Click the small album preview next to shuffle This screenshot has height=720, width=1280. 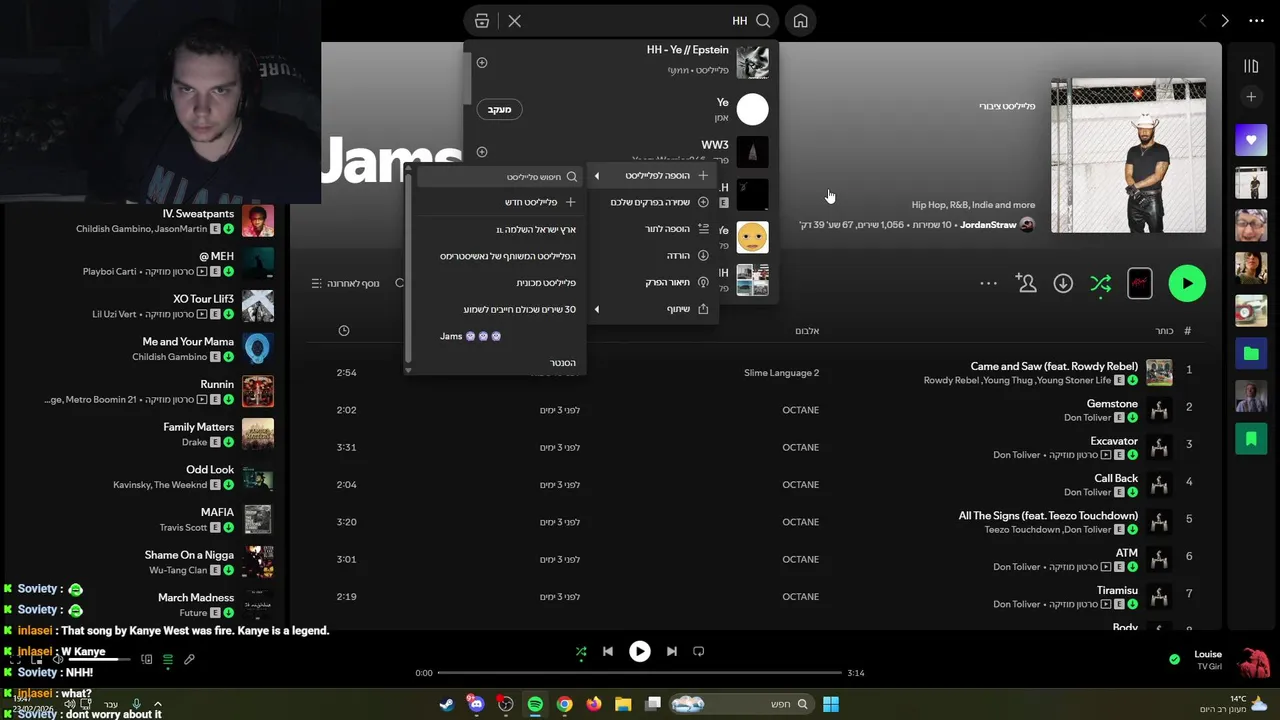pos(1140,284)
